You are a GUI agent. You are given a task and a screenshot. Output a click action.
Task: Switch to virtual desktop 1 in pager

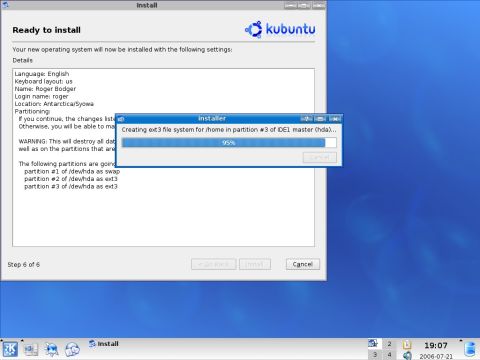coord(375,344)
